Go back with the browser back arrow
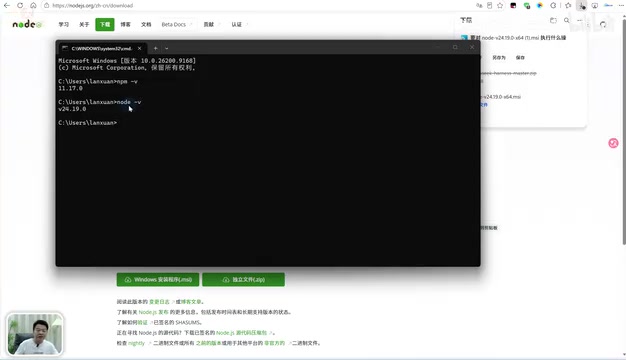Image resolution: width=626 pixels, height=360 pixels. pos(7,6)
